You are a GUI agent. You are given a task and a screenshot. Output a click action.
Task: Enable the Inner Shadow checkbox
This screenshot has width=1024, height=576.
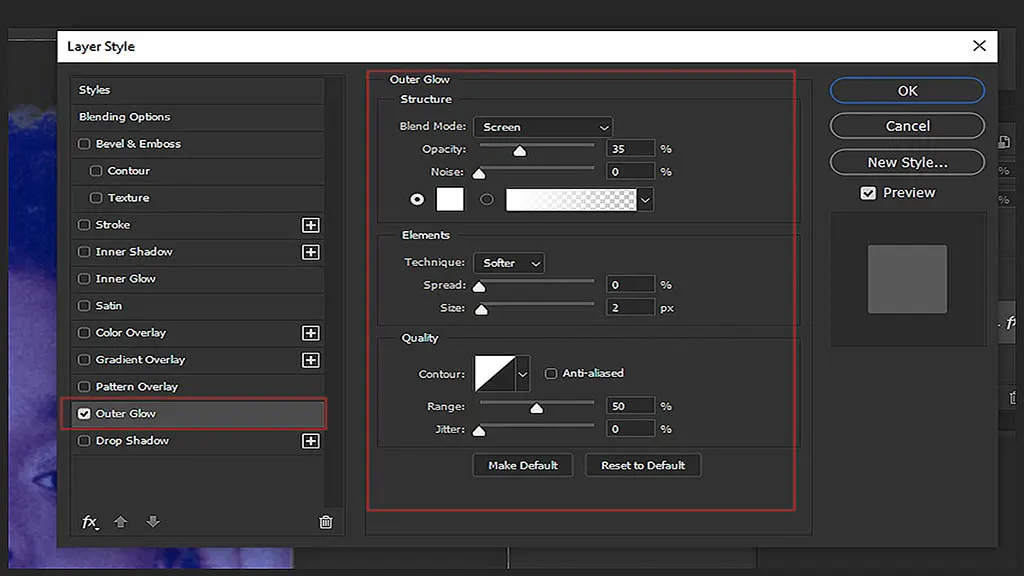point(84,251)
